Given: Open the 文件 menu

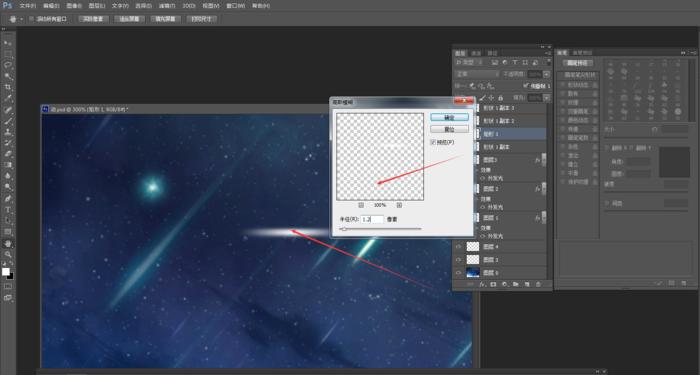Looking at the screenshot, I should (27, 6).
